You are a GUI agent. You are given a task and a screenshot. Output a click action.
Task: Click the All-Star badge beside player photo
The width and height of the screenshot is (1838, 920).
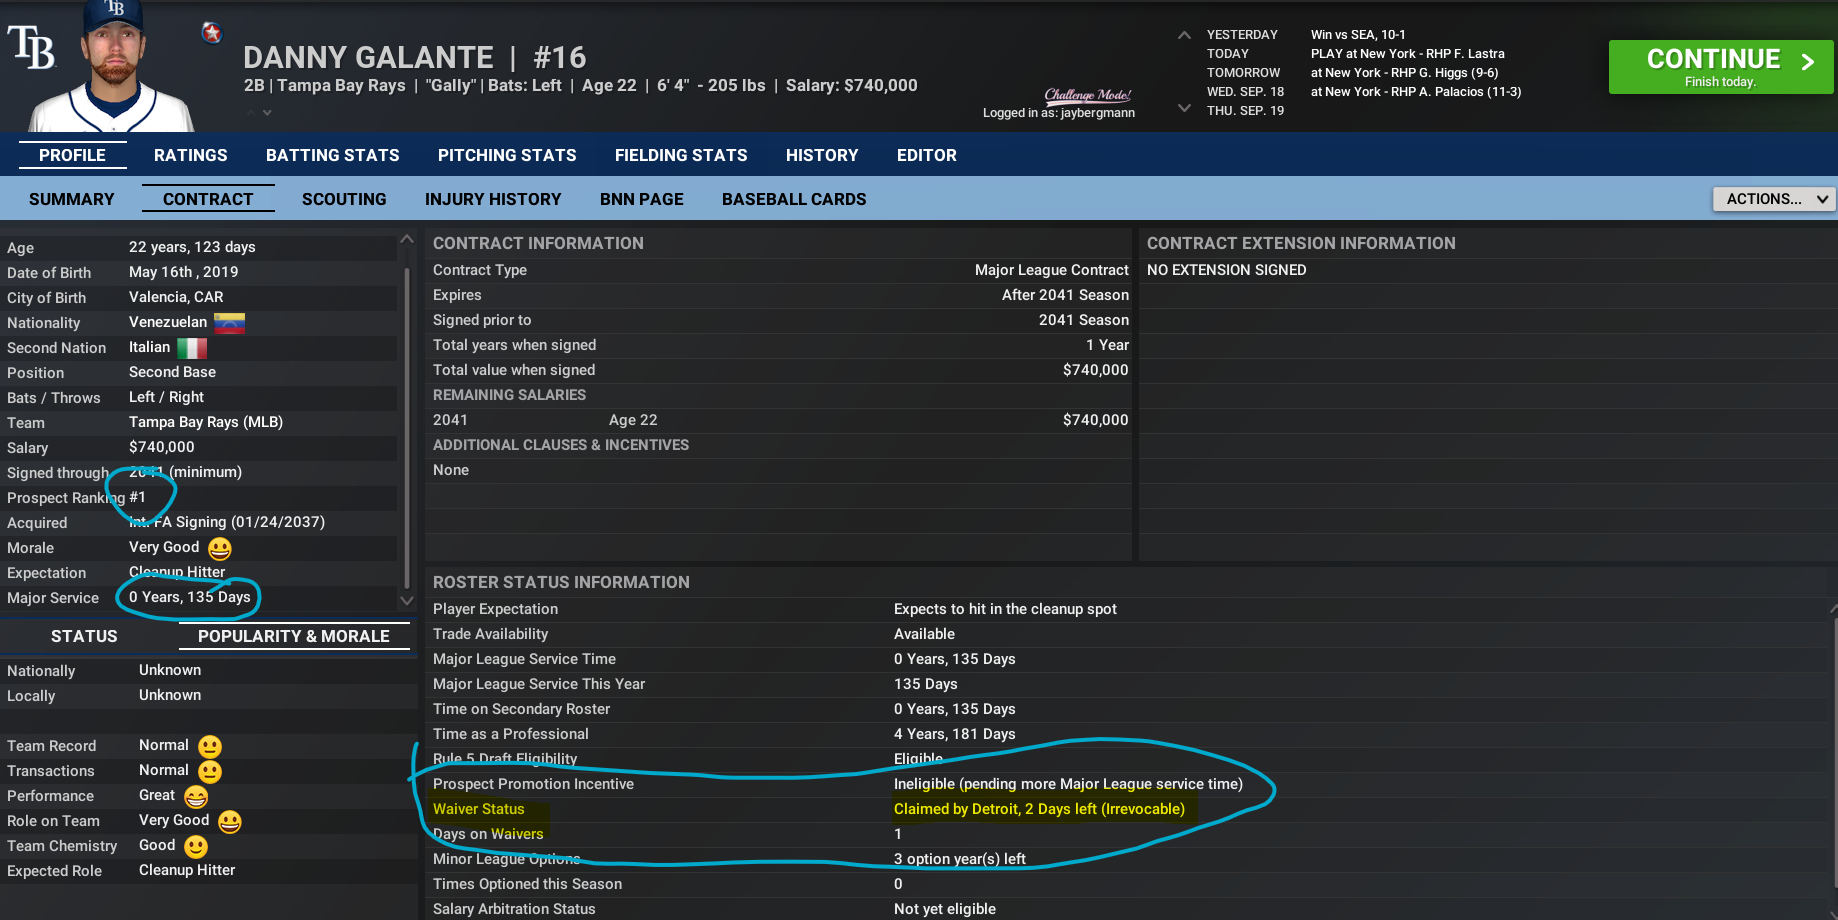pyautogui.click(x=212, y=33)
